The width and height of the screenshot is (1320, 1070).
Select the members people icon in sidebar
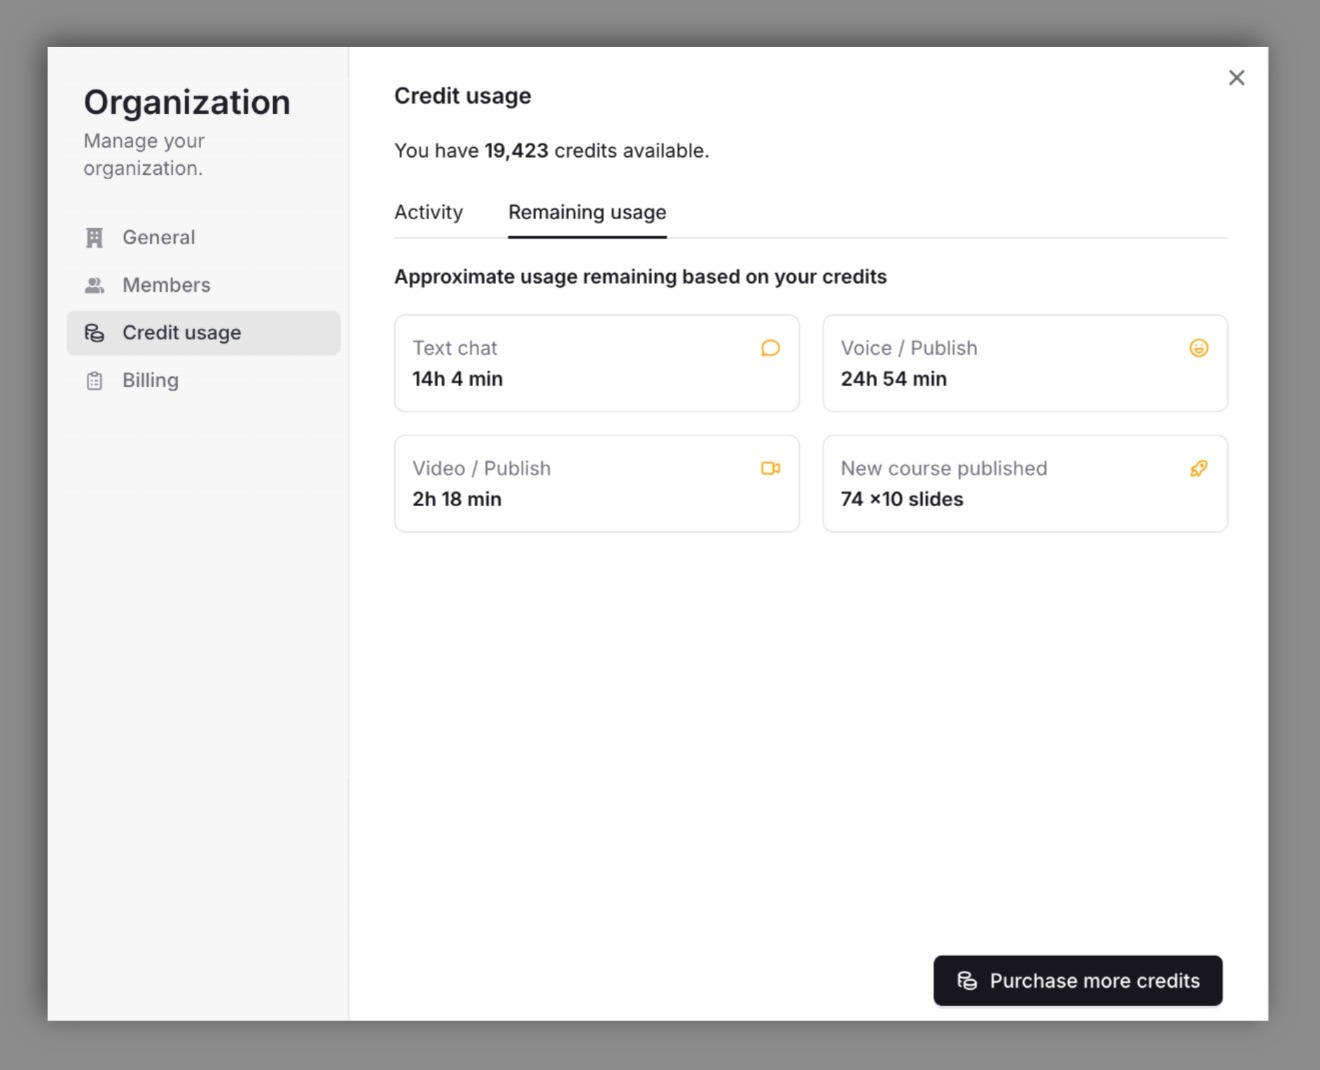tap(94, 284)
